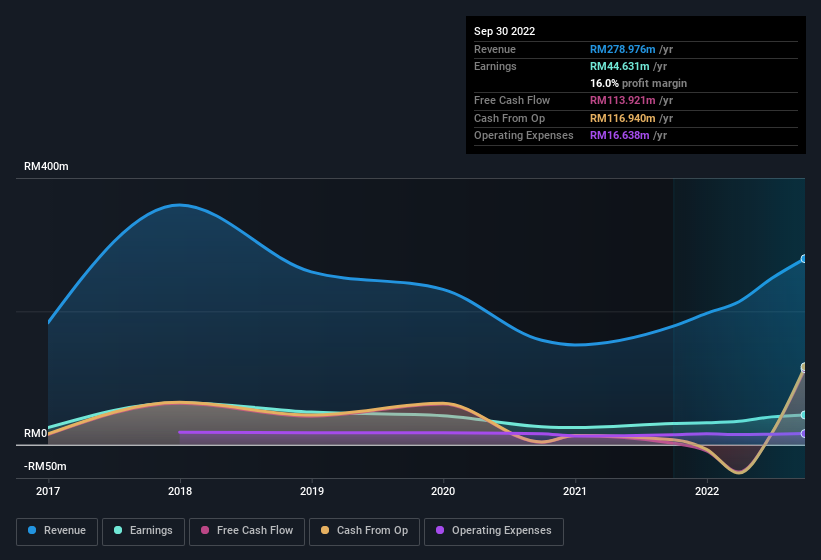This screenshot has height=560, width=821.
Task: Toggle the Operating Expenses legend button
Action: [x=494, y=532]
